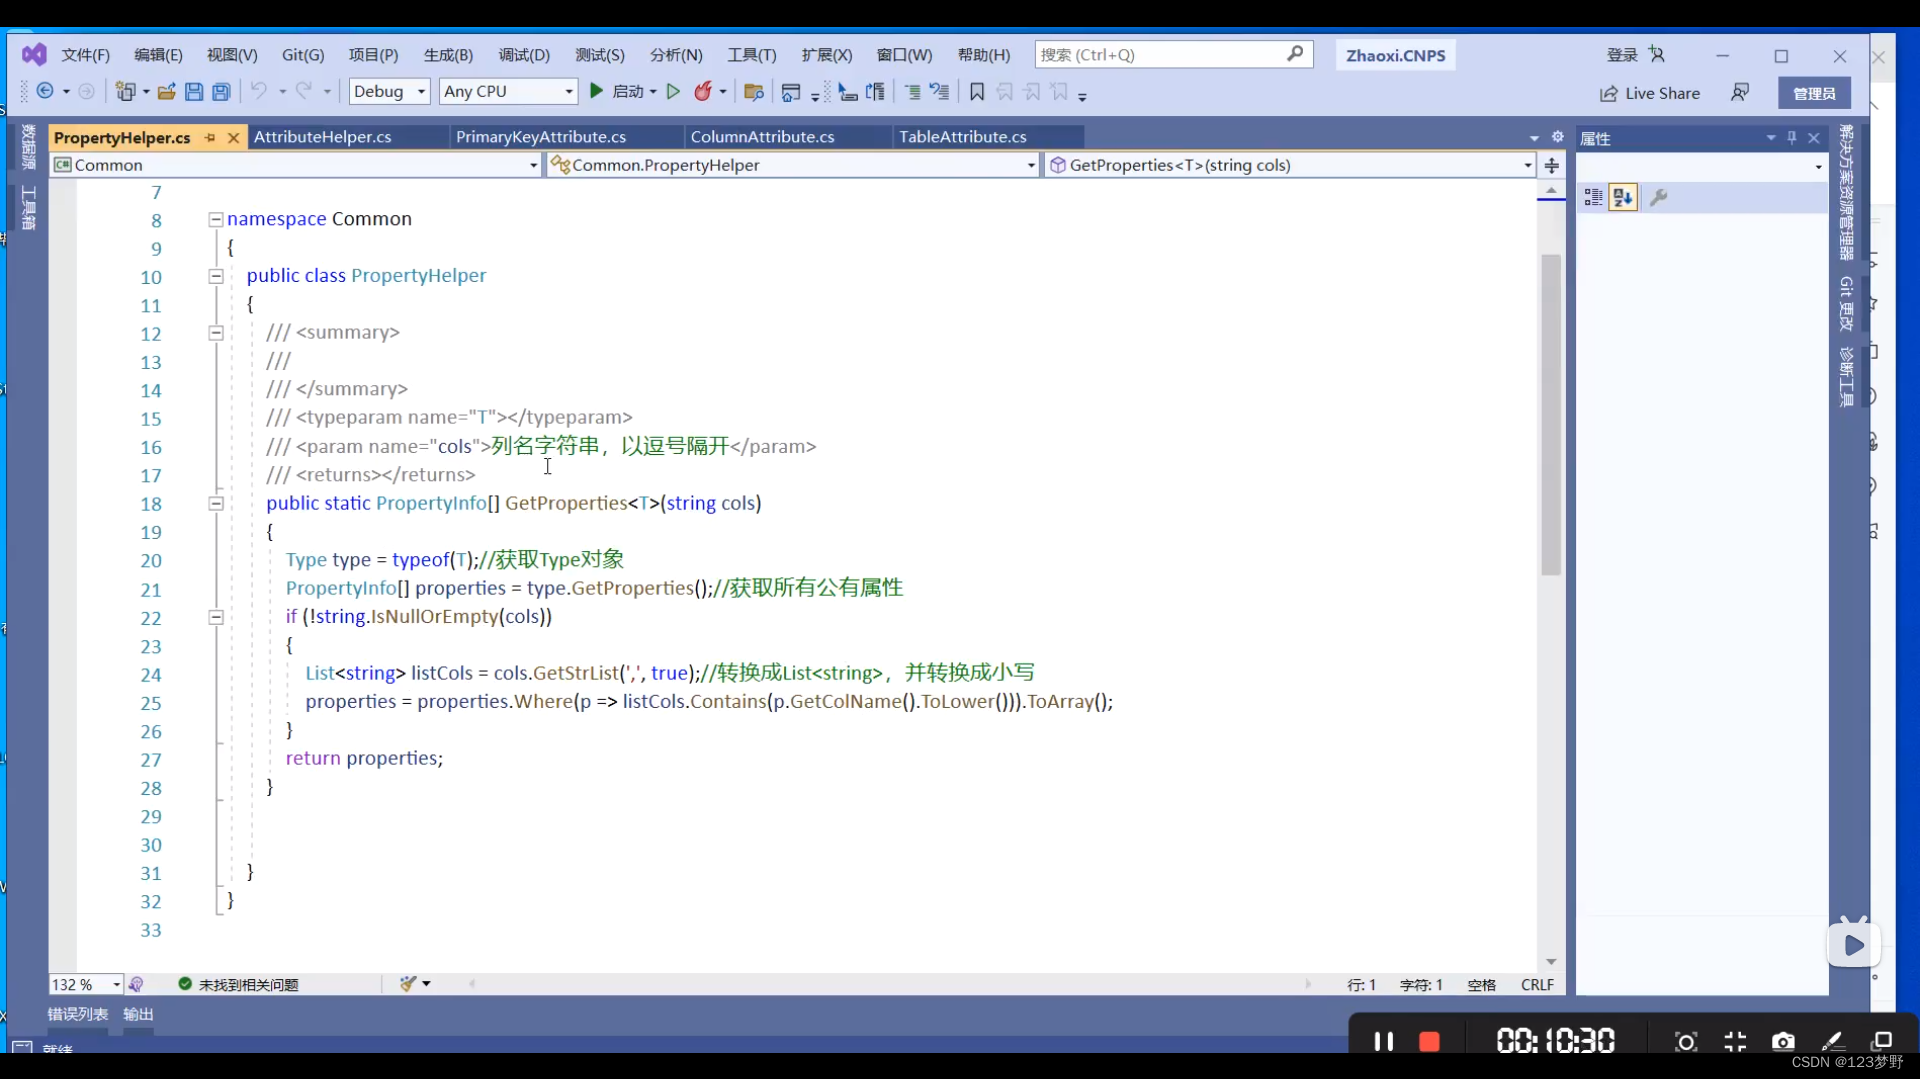Screen dimensions: 1920x1079
Task: Show categorized view in Properties panel
Action: [x=1593, y=198]
